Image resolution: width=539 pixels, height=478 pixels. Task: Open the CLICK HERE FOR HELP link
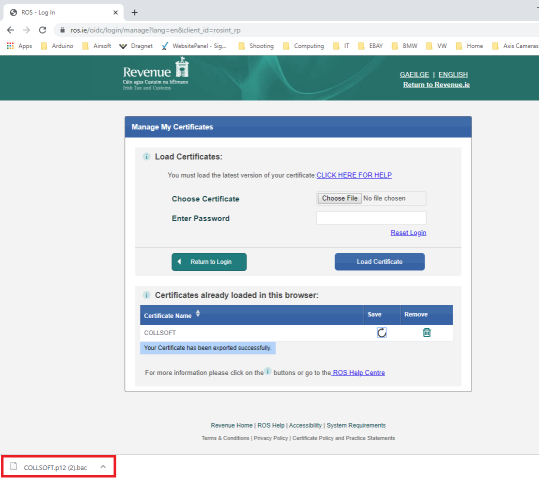354,175
